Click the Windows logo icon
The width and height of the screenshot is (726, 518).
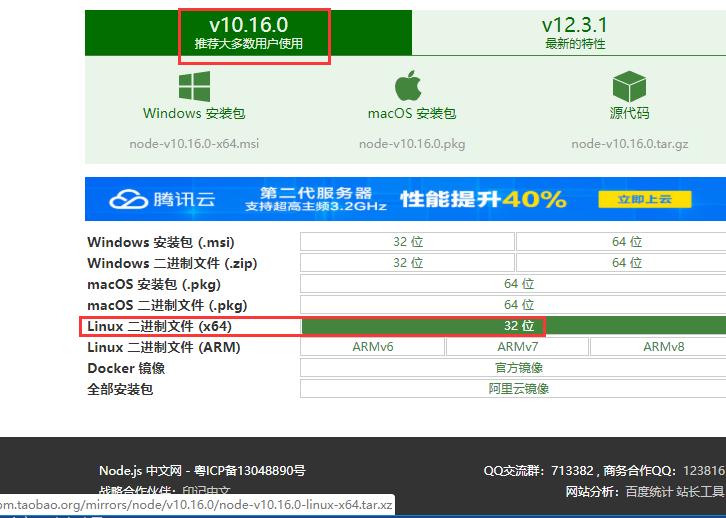point(194,86)
